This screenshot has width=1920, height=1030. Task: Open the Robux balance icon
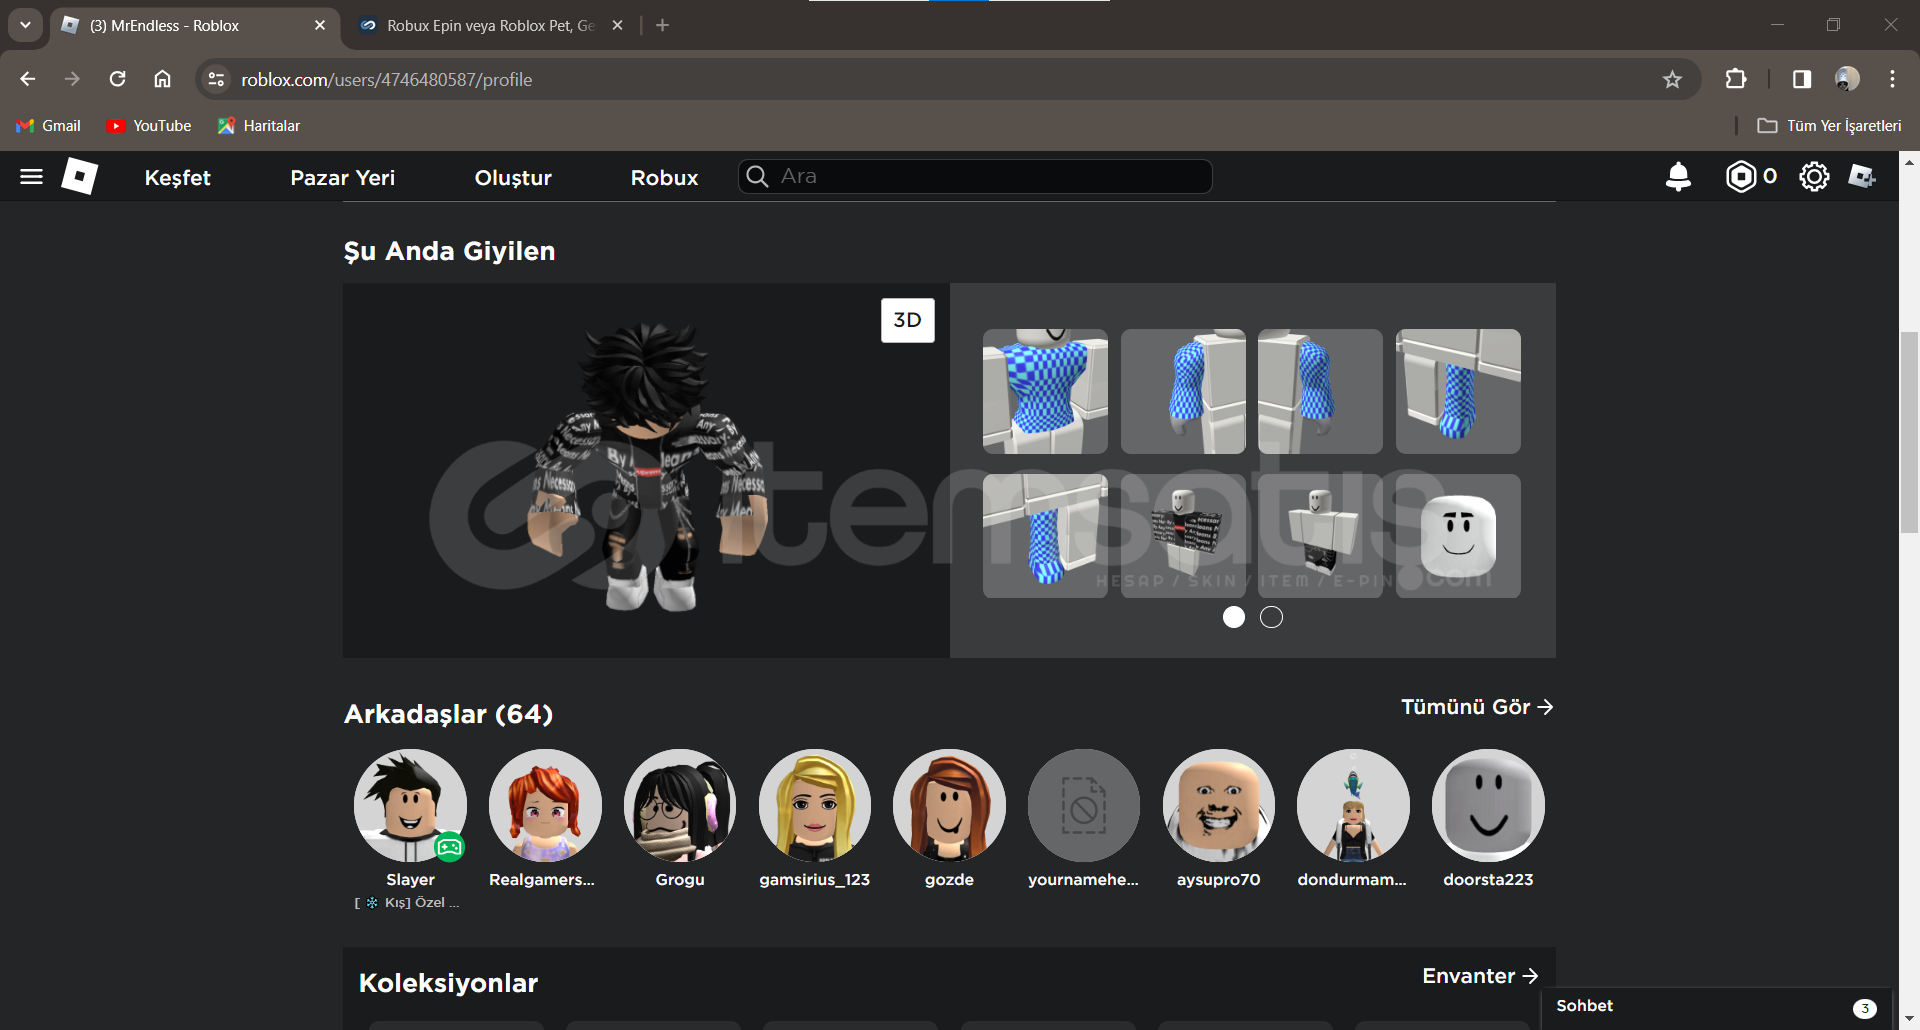click(x=1741, y=177)
